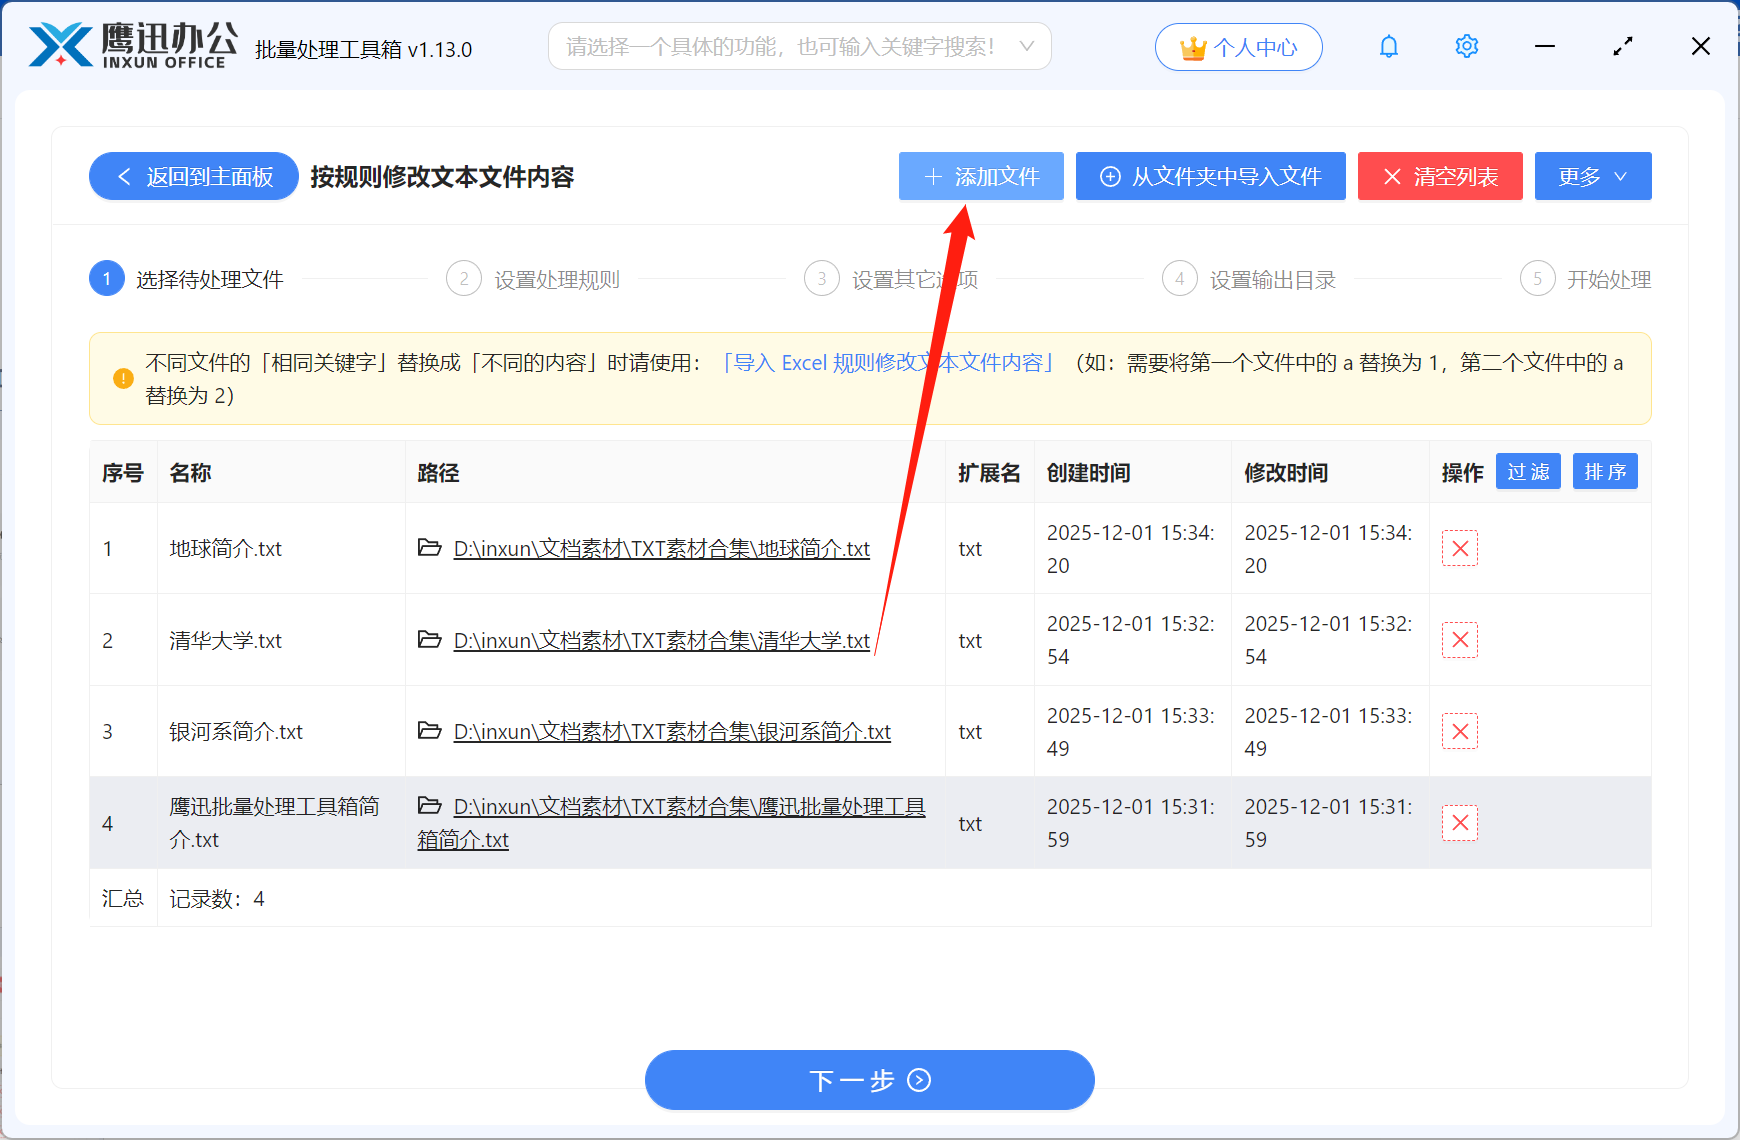Click the 鹰迅办公 logo
1740x1140 pixels.
coord(130,45)
